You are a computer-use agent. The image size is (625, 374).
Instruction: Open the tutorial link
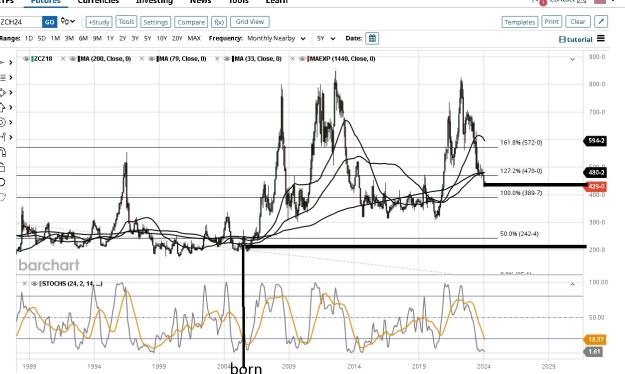tap(579, 39)
